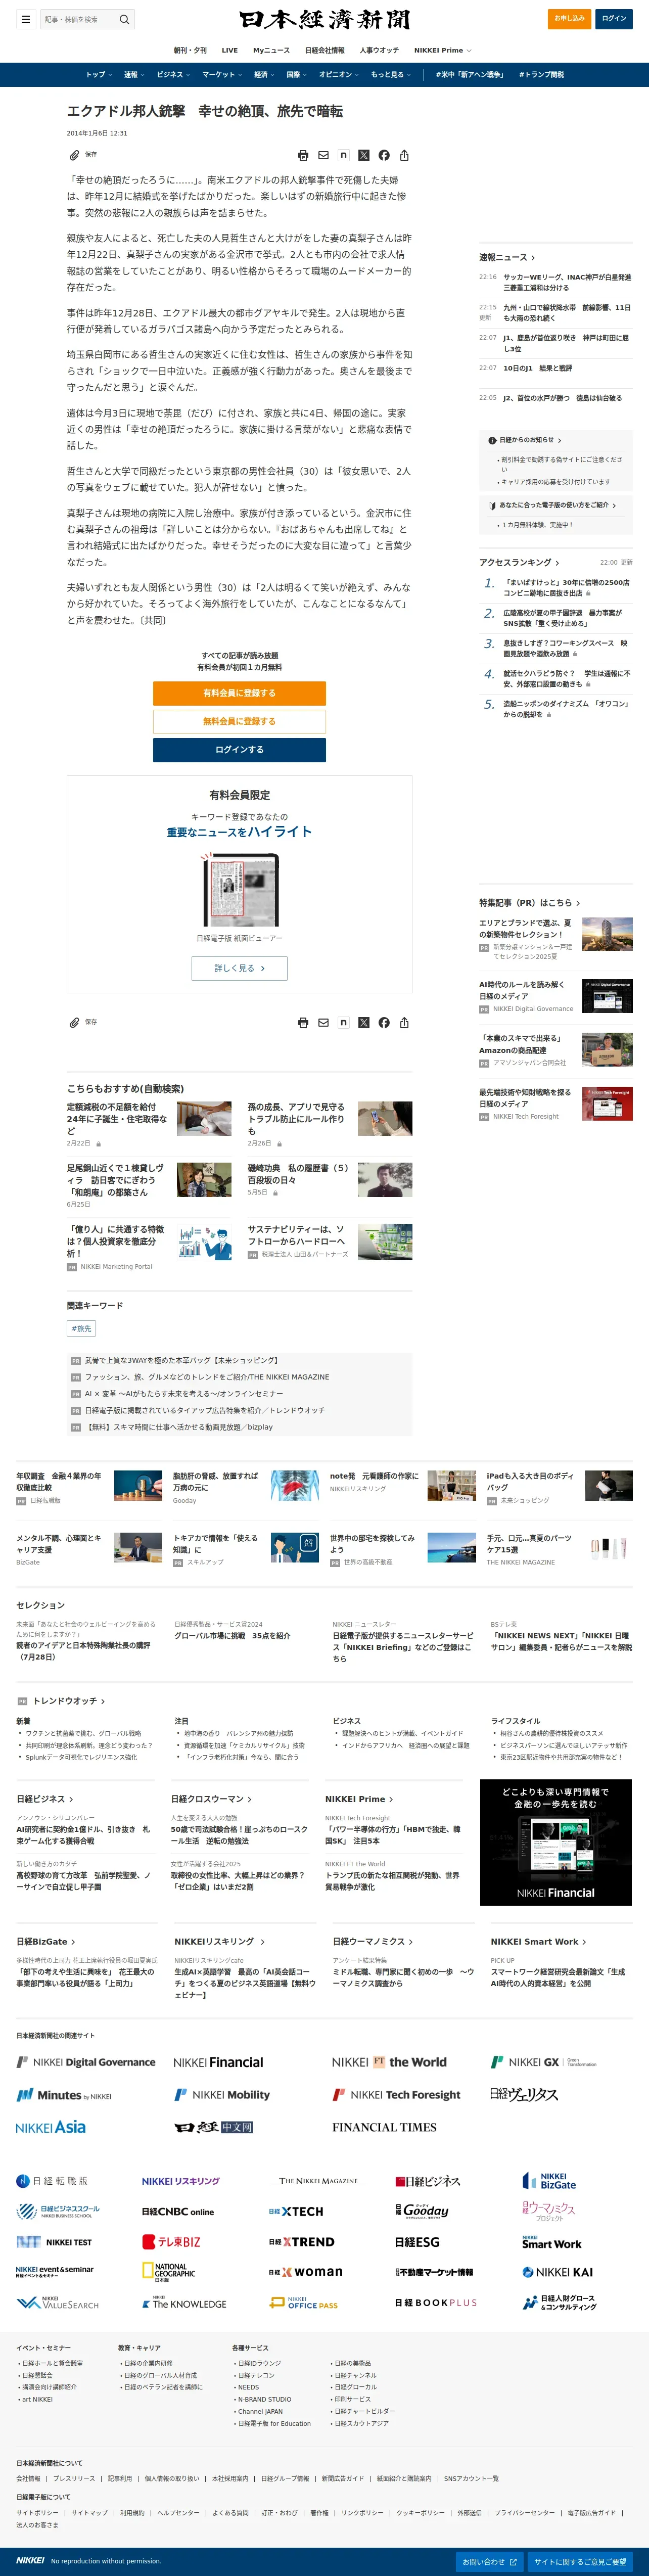Click the X icon below the member box
This screenshot has height=2576, width=649.
point(364,1022)
